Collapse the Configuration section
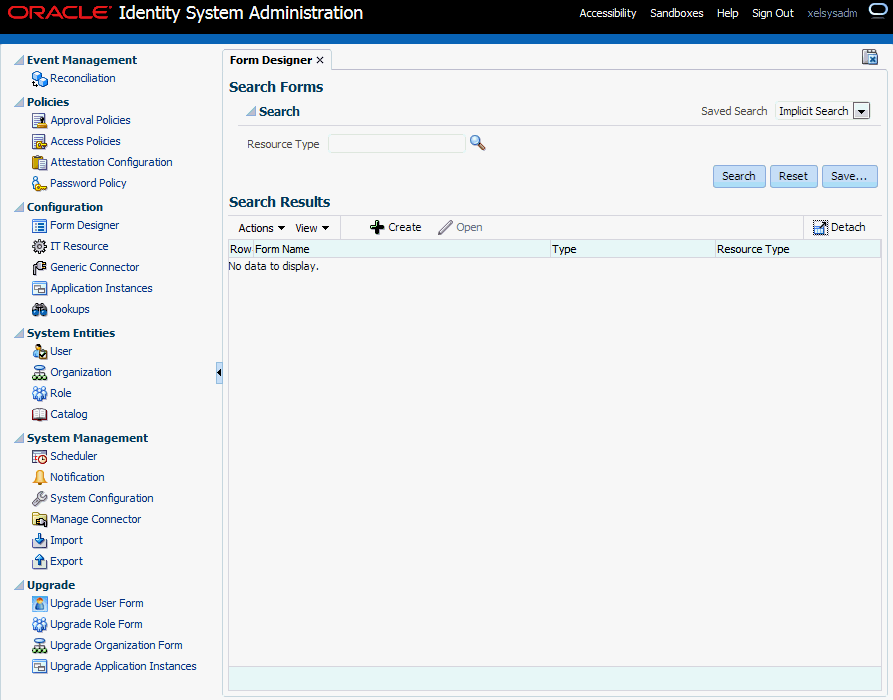The width and height of the screenshot is (893, 700). point(19,207)
